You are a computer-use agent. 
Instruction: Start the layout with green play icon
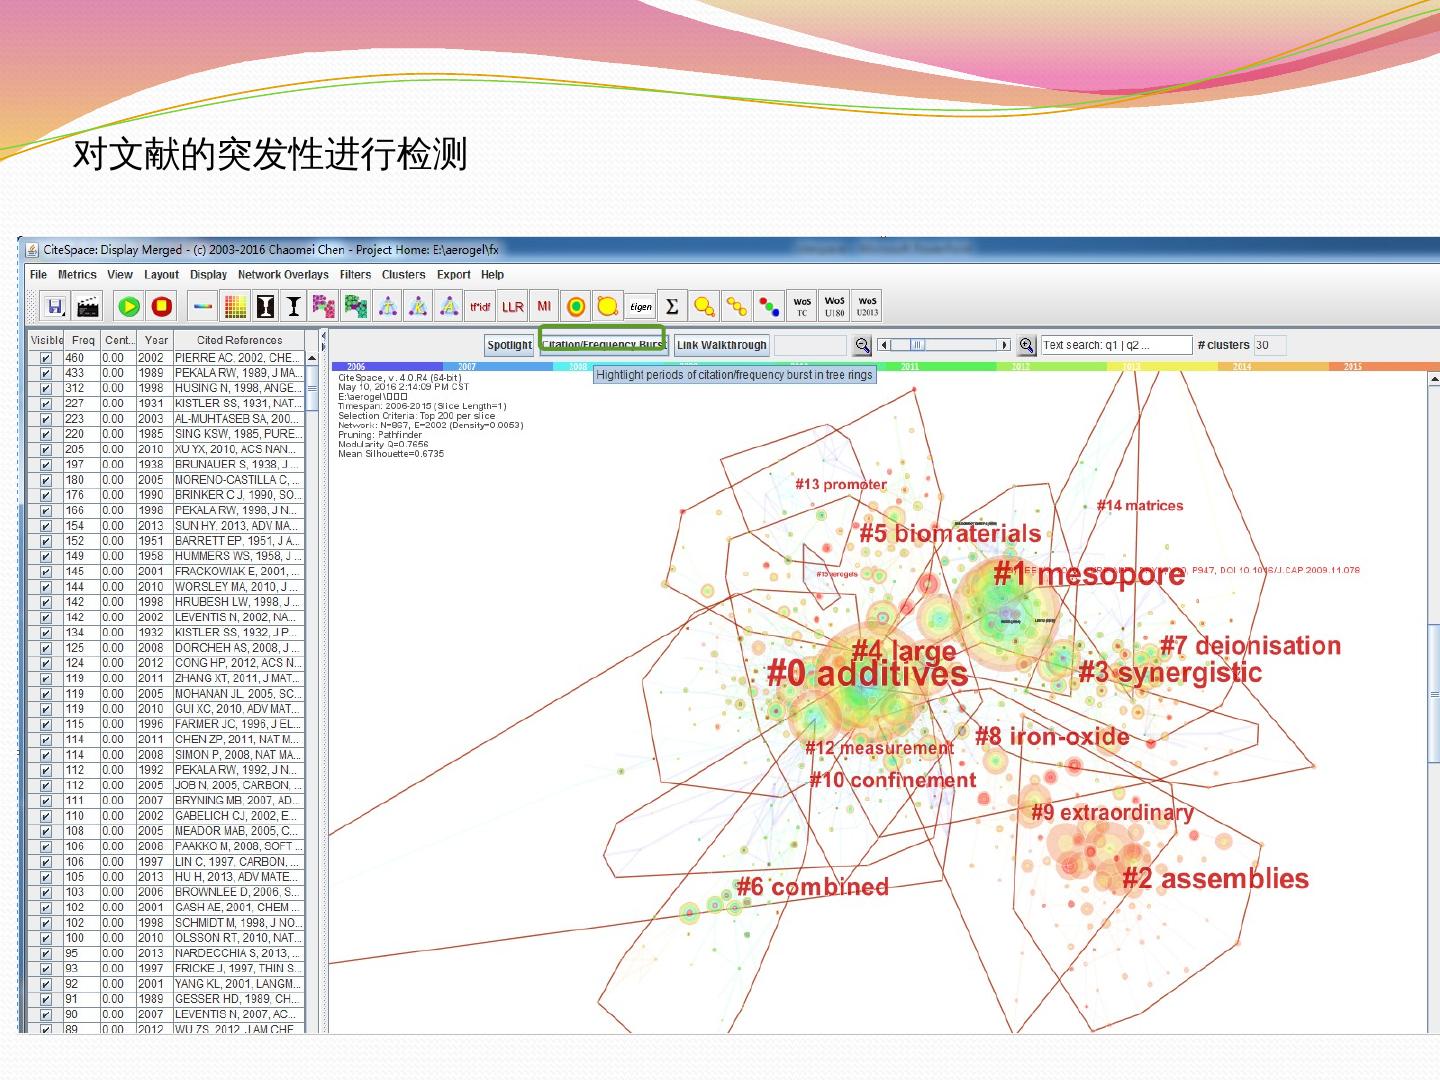[x=129, y=306]
